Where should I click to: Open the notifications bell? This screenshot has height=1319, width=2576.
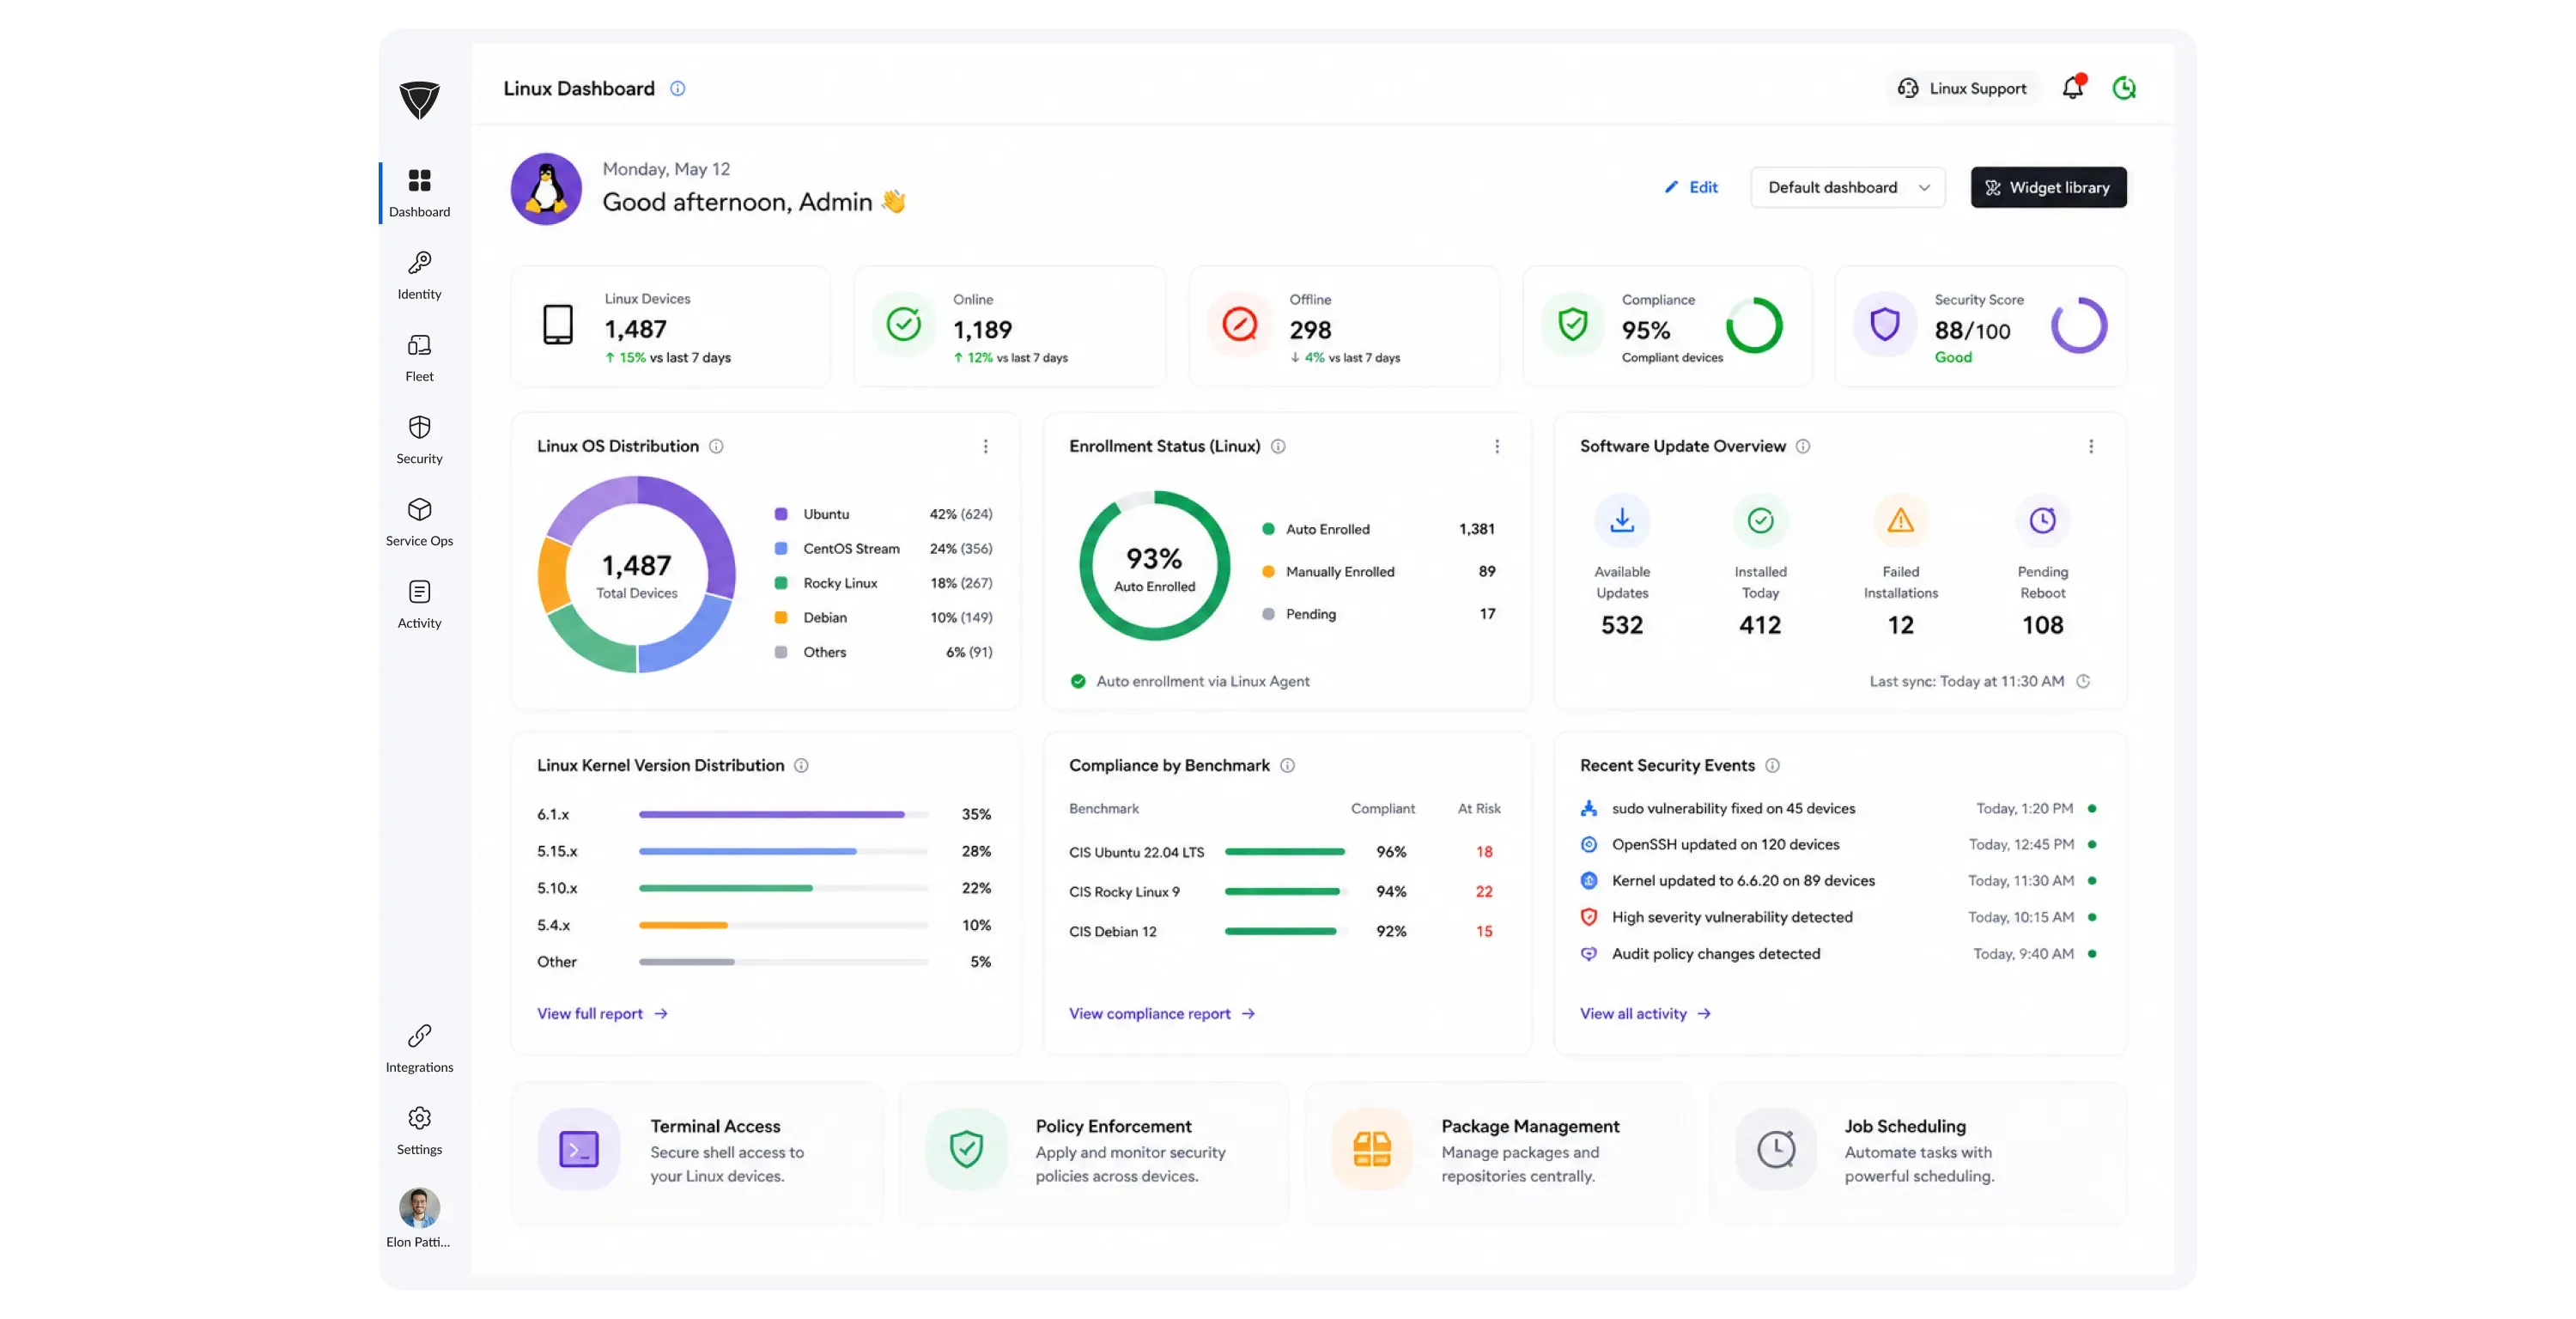click(2073, 87)
